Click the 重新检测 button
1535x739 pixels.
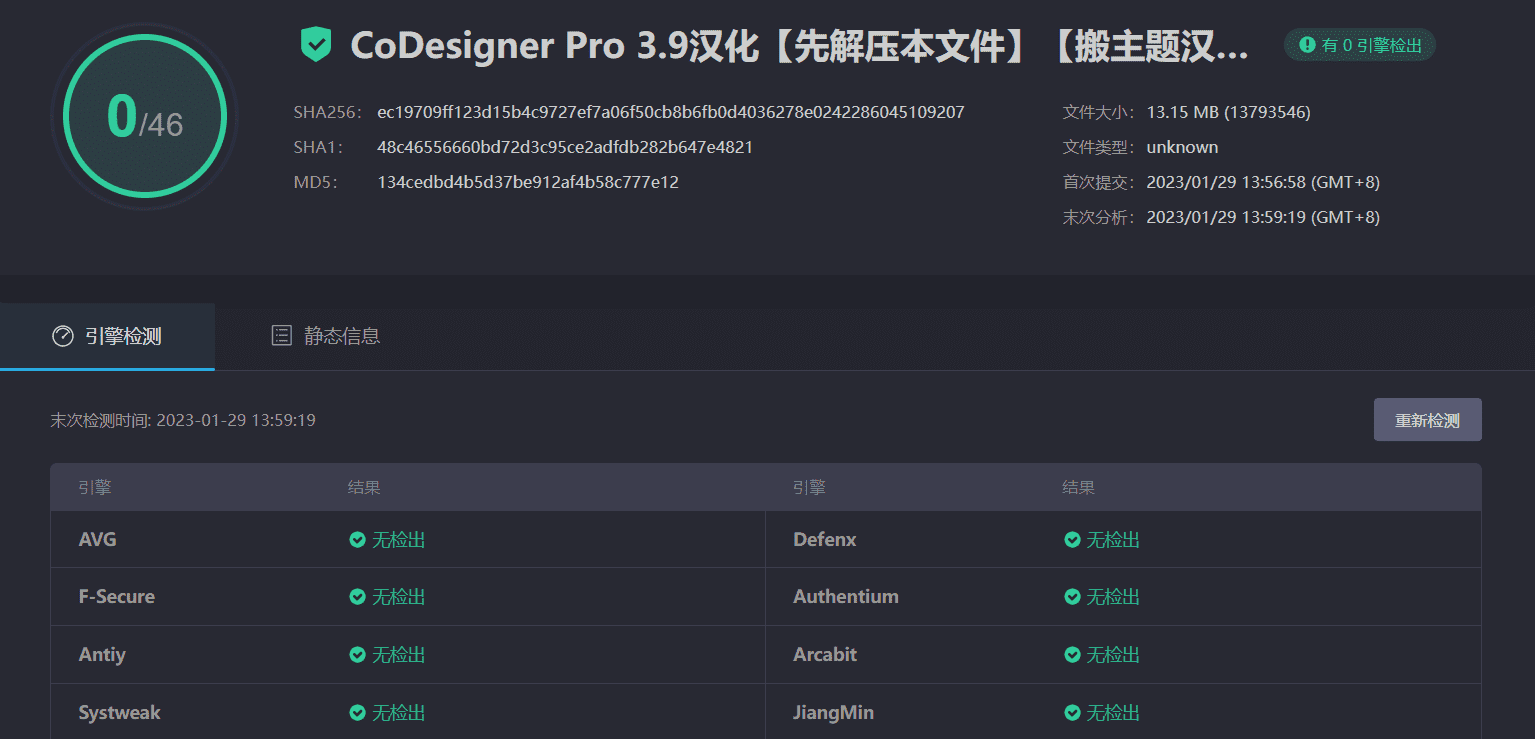pyautogui.click(x=1427, y=420)
